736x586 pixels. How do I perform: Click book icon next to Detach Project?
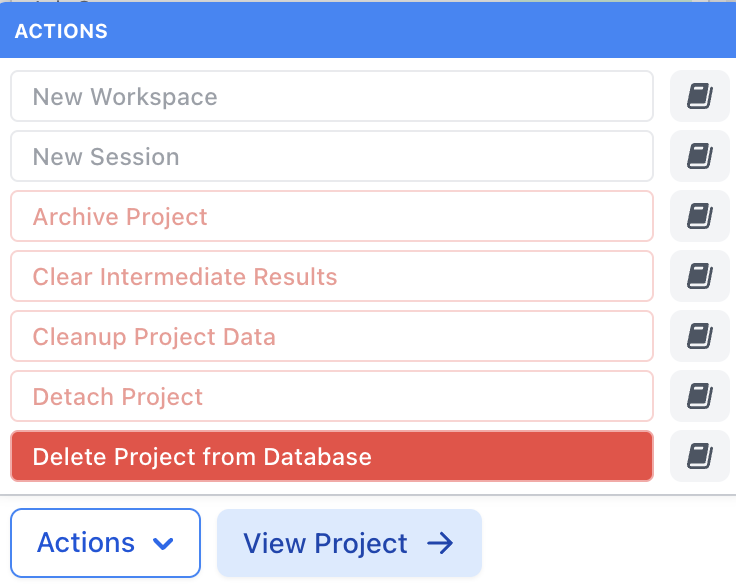(x=699, y=397)
